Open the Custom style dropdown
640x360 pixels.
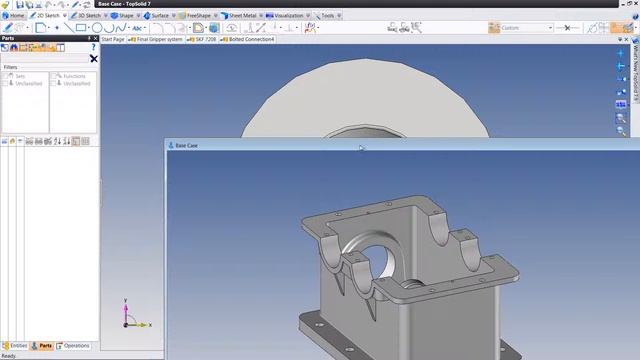(x=551, y=28)
